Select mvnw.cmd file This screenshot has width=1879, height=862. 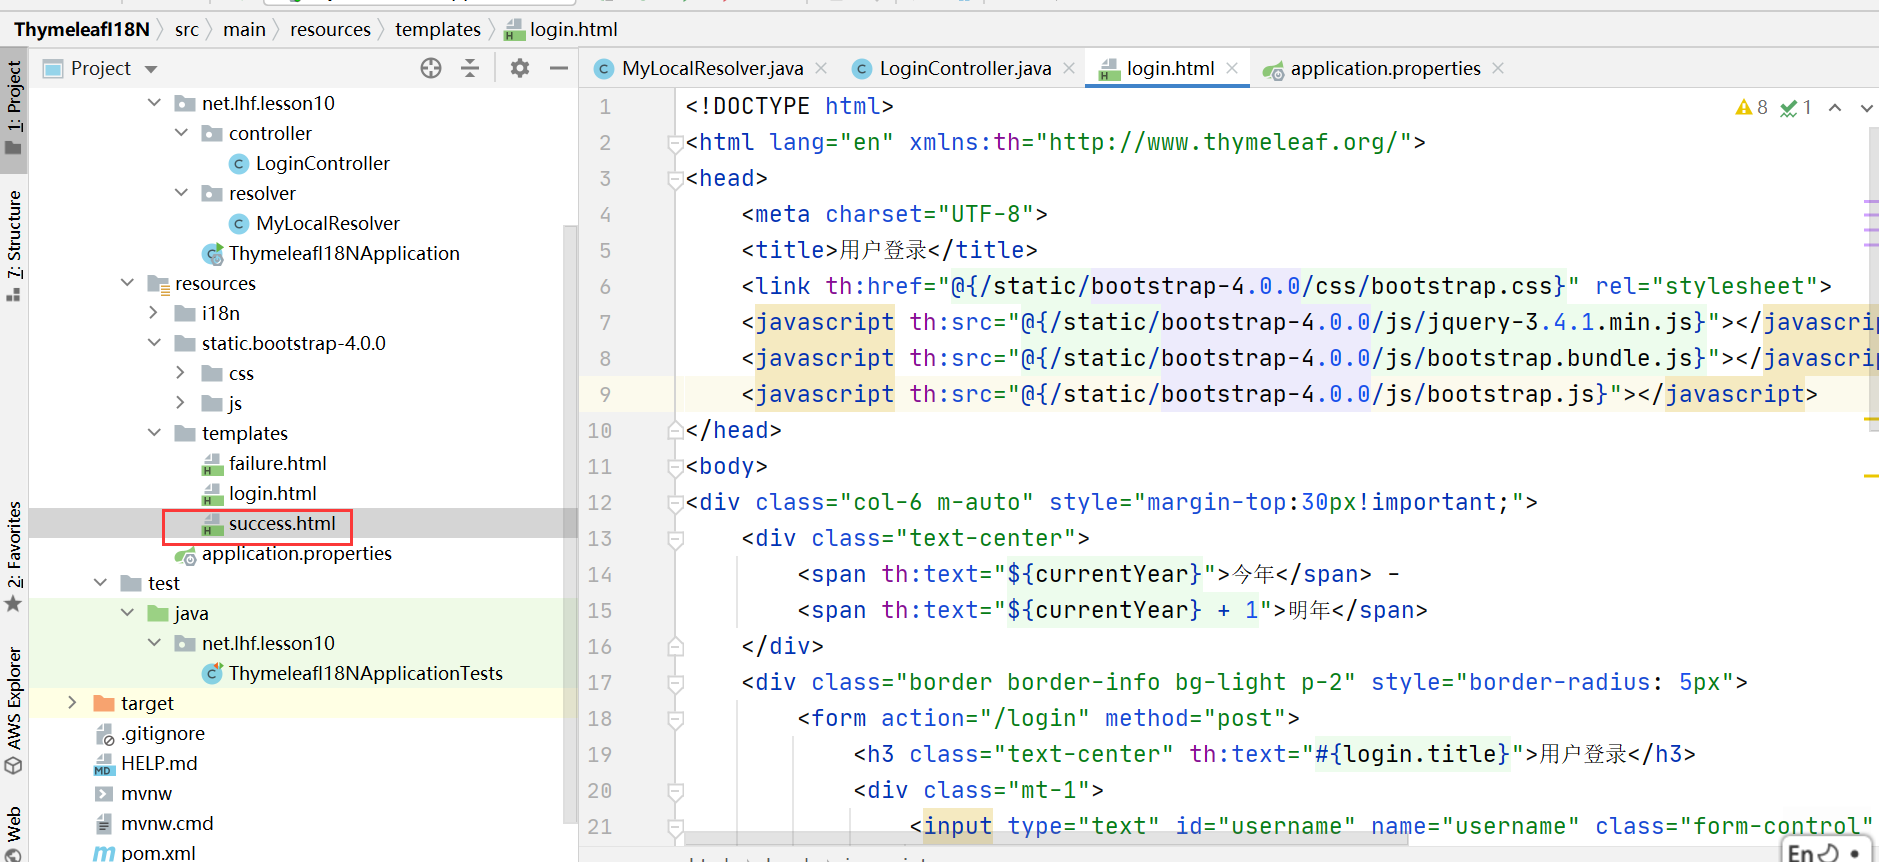pyautogui.click(x=167, y=823)
